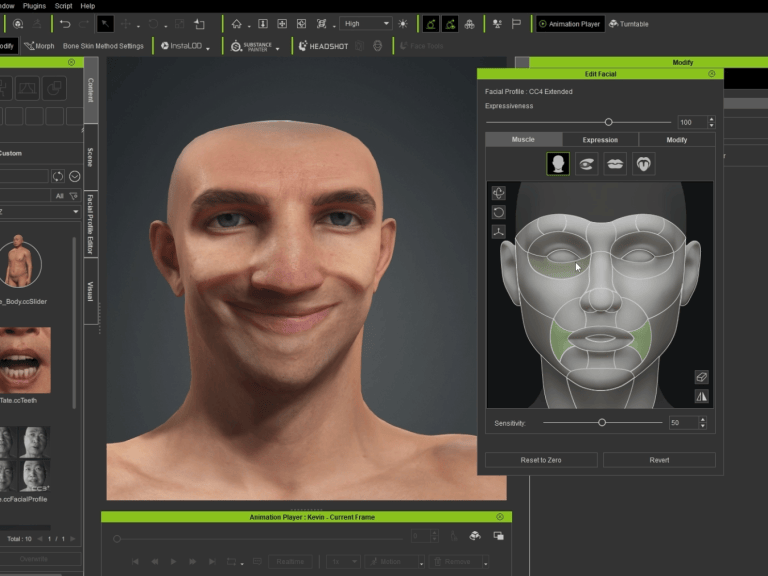Open the Facial Profile Editor side tab
Image resolution: width=768 pixels, height=576 pixels.
[91, 224]
